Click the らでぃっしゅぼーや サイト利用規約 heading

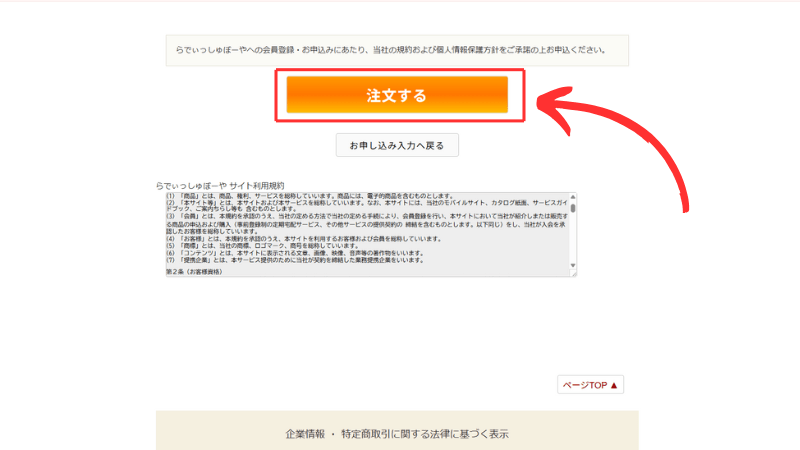(x=220, y=185)
